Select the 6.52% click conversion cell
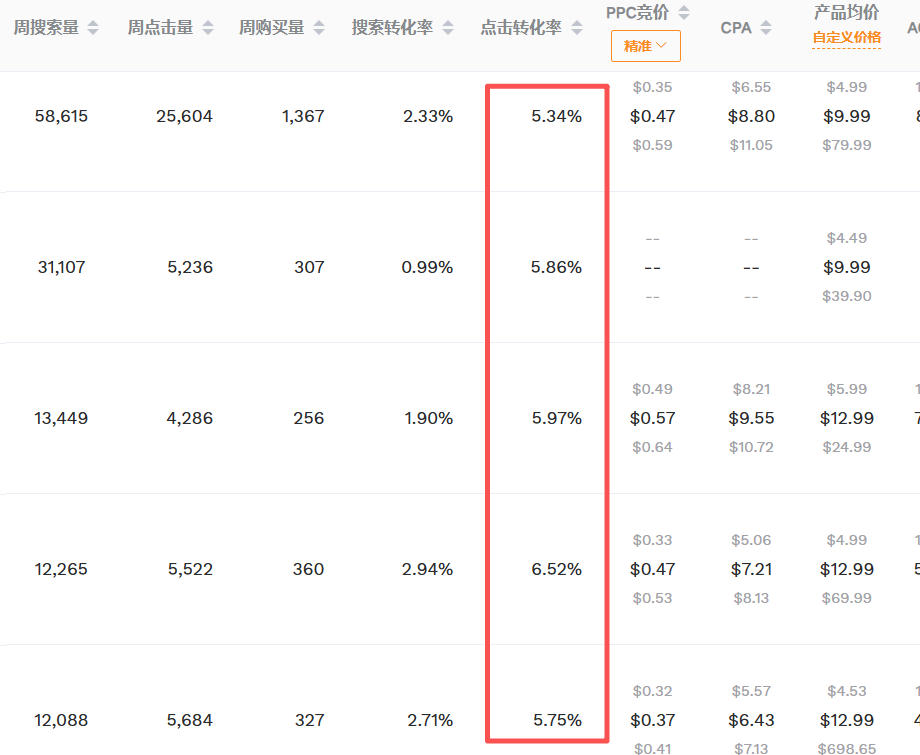 coord(556,570)
